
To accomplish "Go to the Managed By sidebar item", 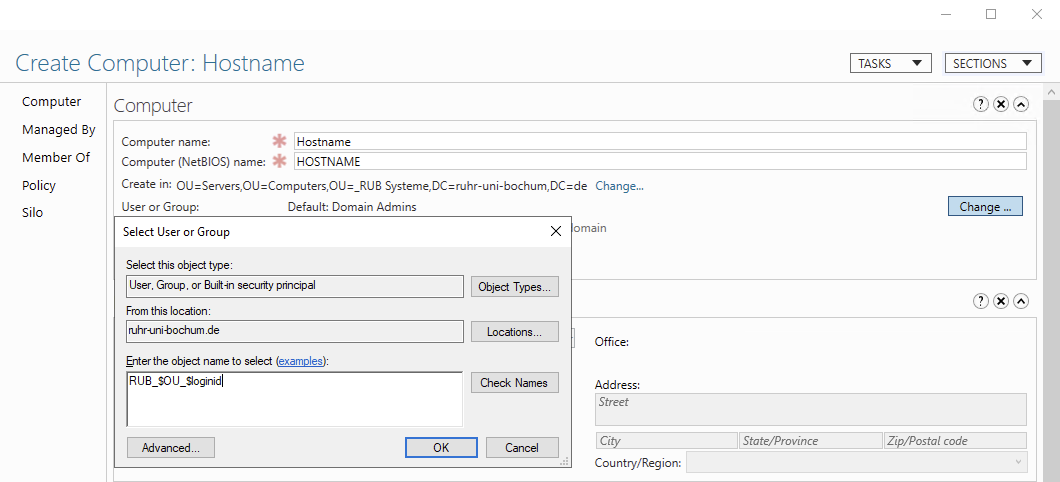I will pyautogui.click(x=59, y=129).
